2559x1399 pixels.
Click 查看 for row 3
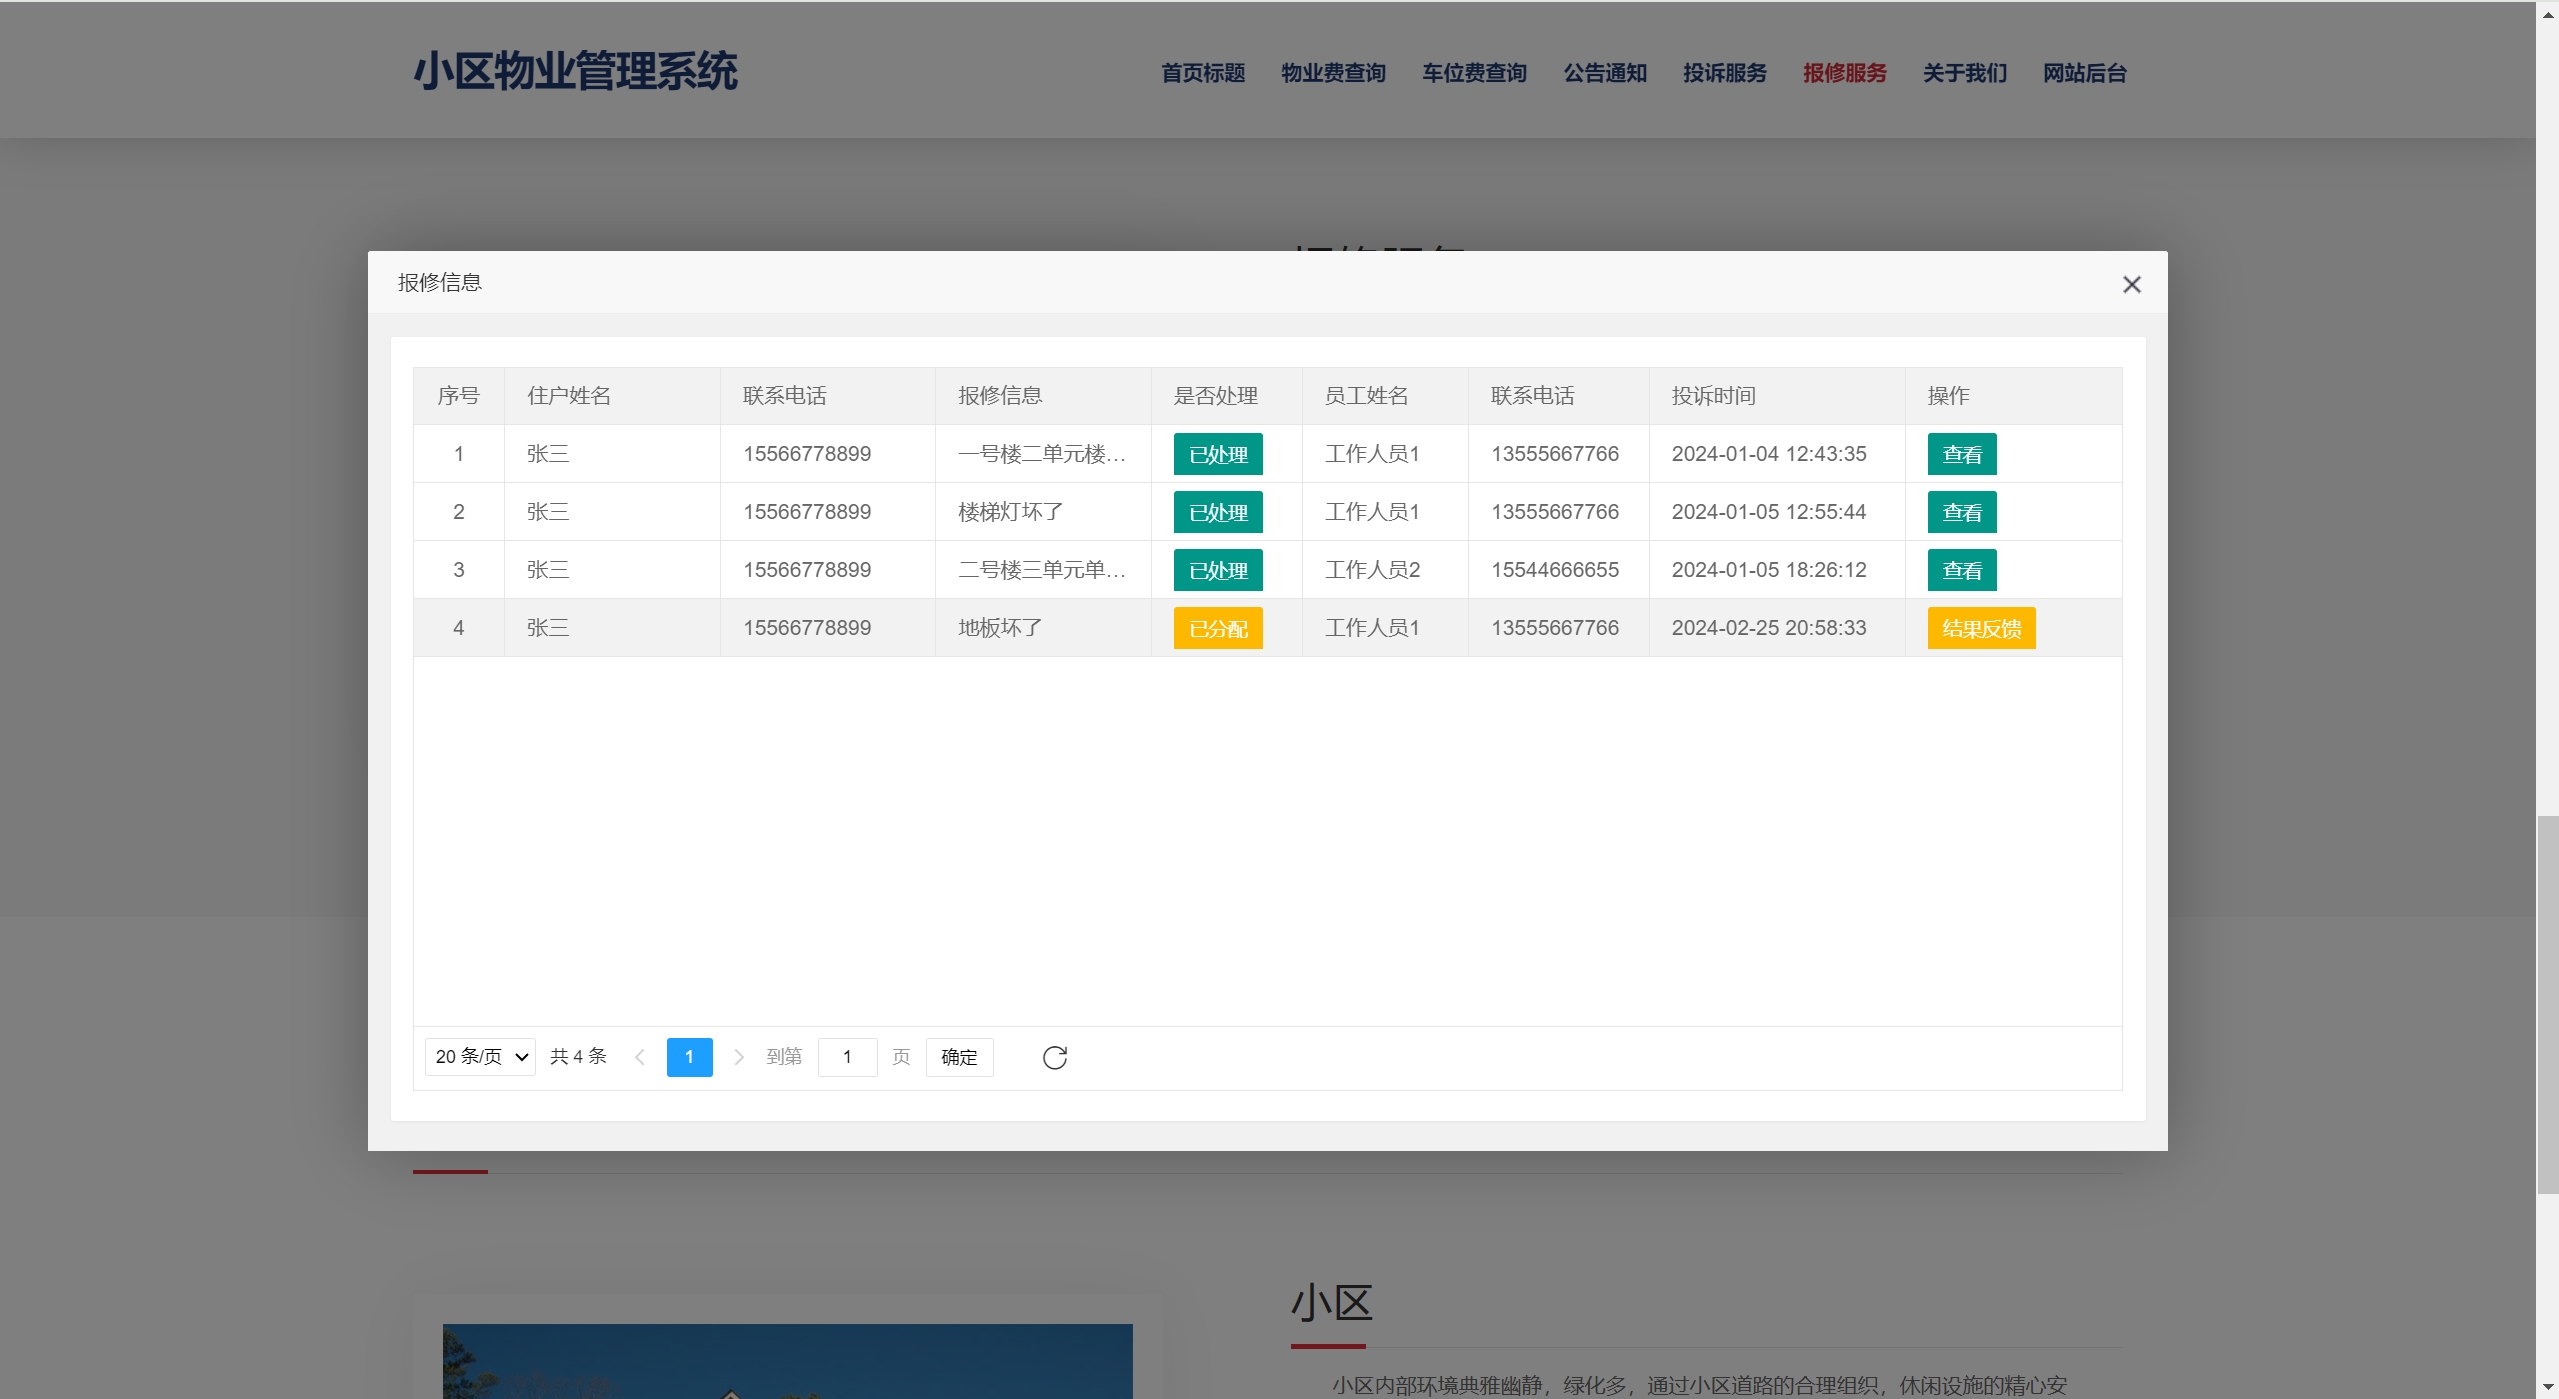coord(1961,570)
